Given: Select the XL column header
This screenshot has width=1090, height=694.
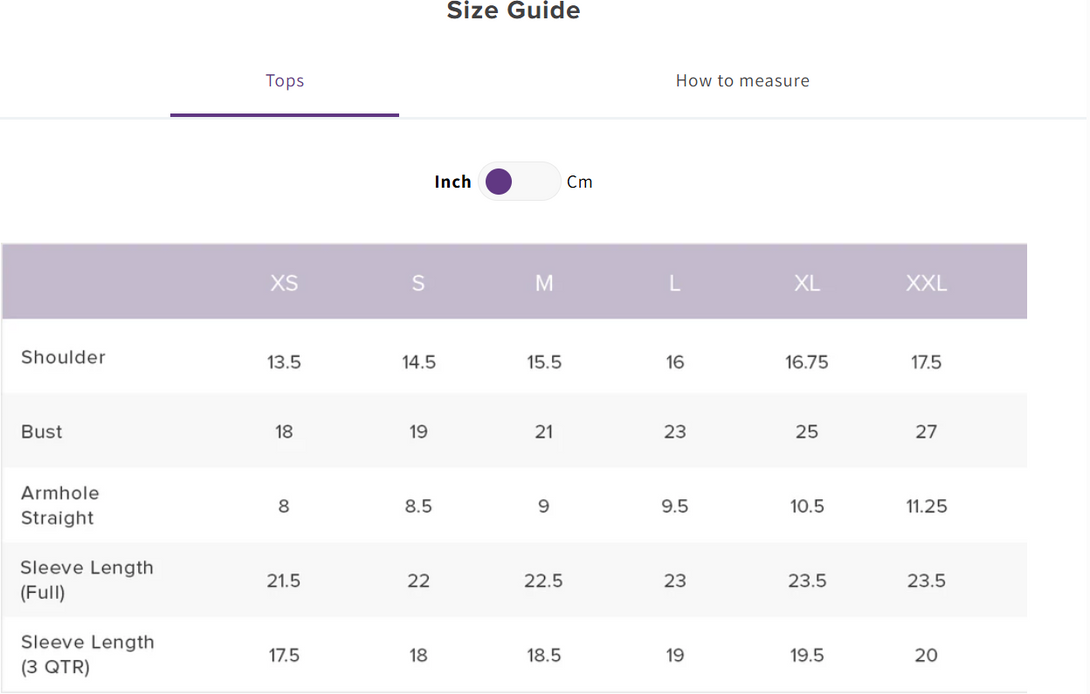Looking at the screenshot, I should click(x=807, y=283).
